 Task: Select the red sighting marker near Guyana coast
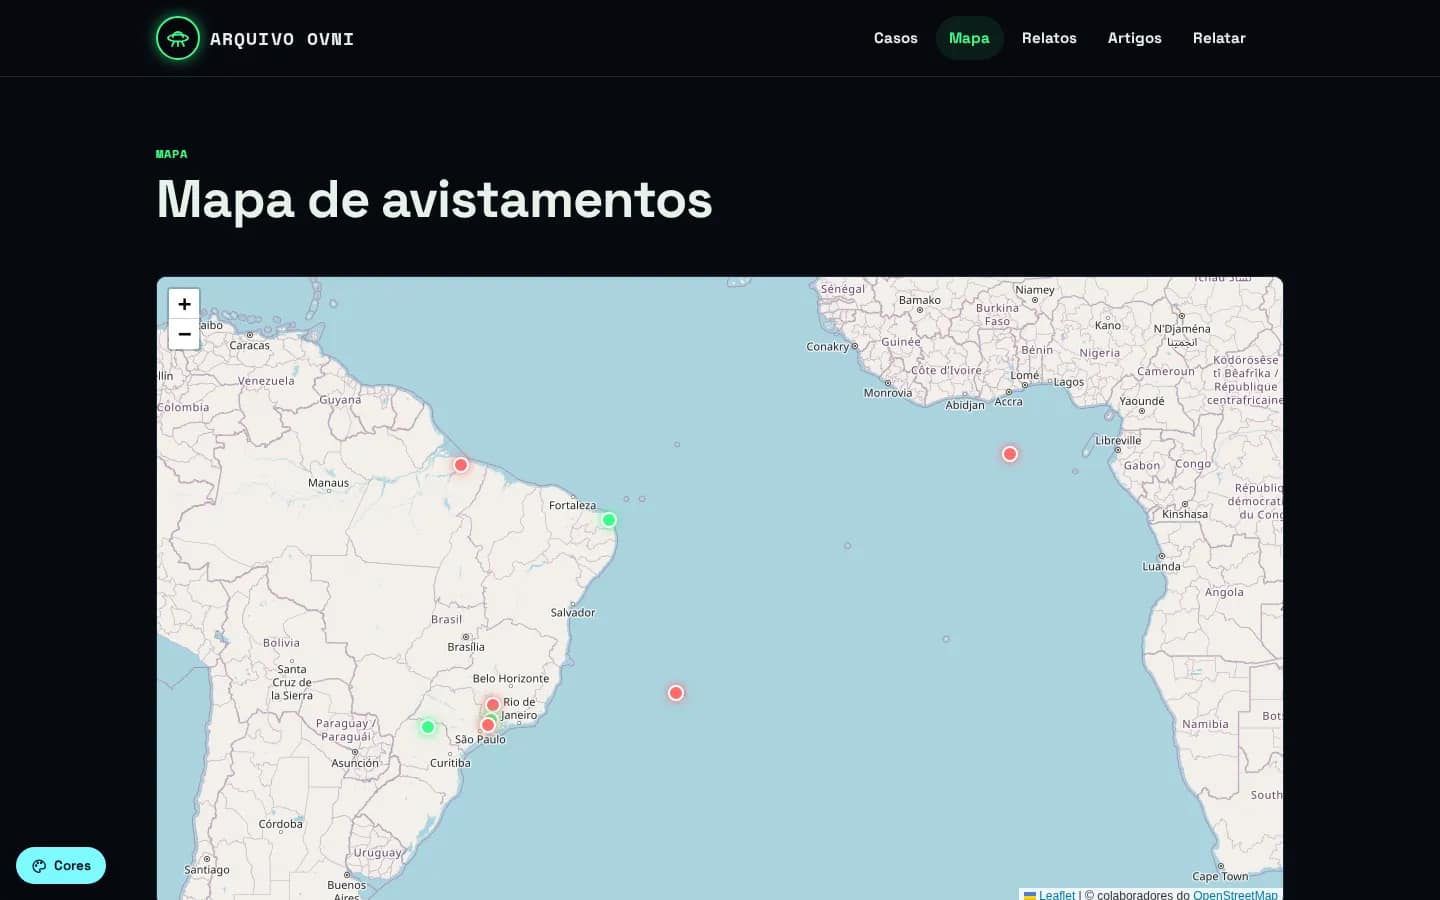click(461, 465)
